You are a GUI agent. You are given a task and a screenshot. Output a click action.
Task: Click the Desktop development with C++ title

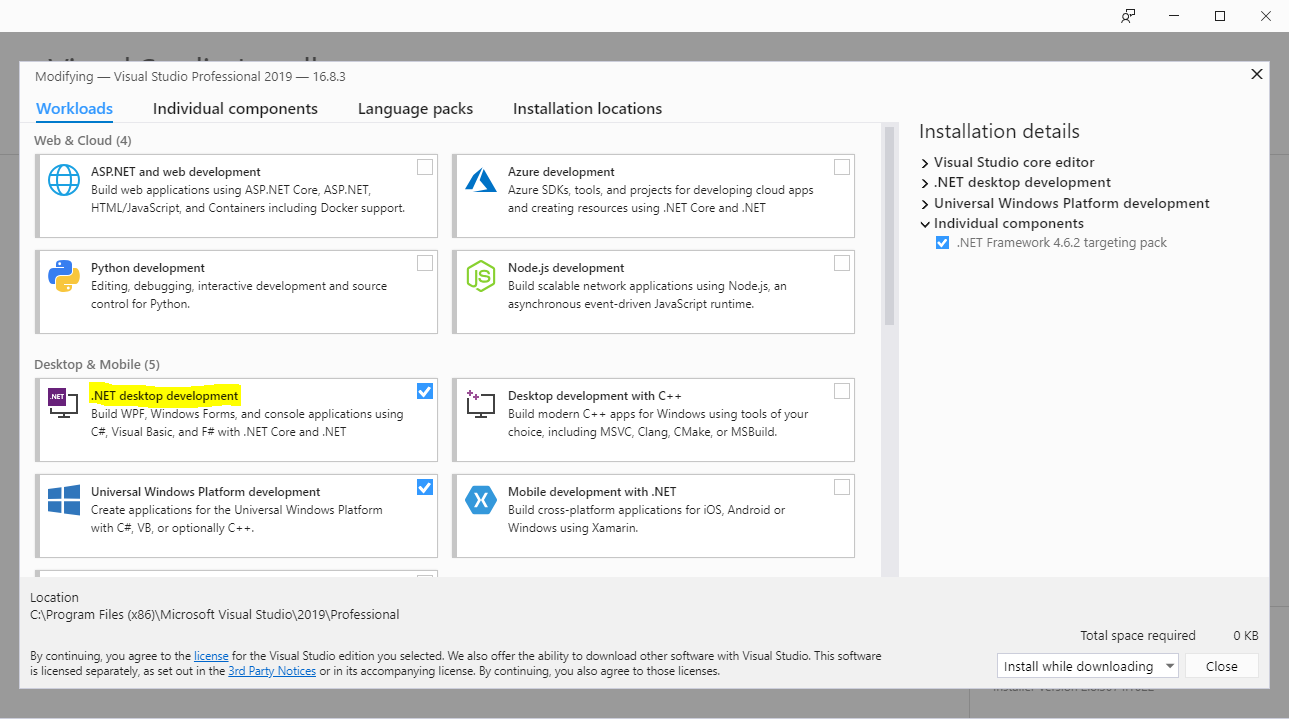pos(594,396)
